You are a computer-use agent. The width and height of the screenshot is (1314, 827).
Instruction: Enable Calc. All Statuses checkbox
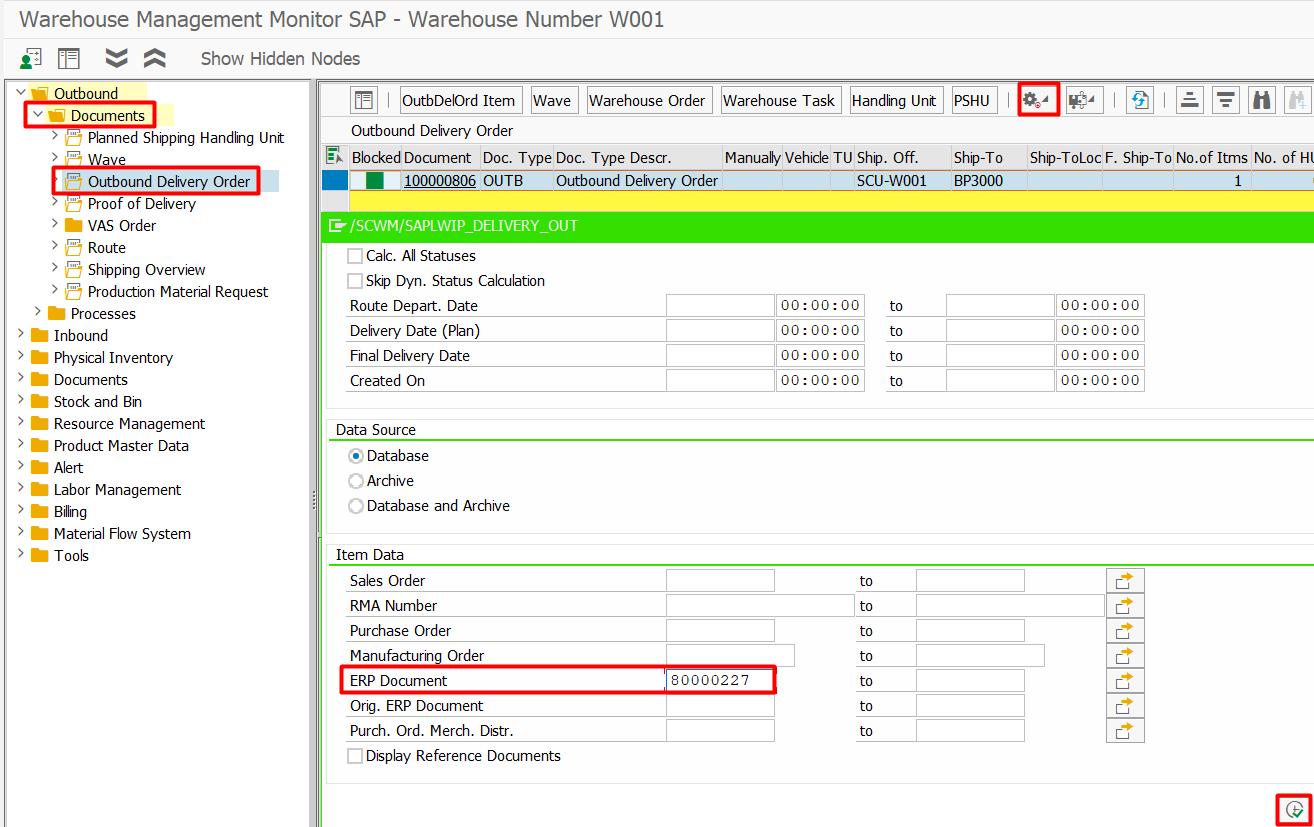pyautogui.click(x=355, y=256)
